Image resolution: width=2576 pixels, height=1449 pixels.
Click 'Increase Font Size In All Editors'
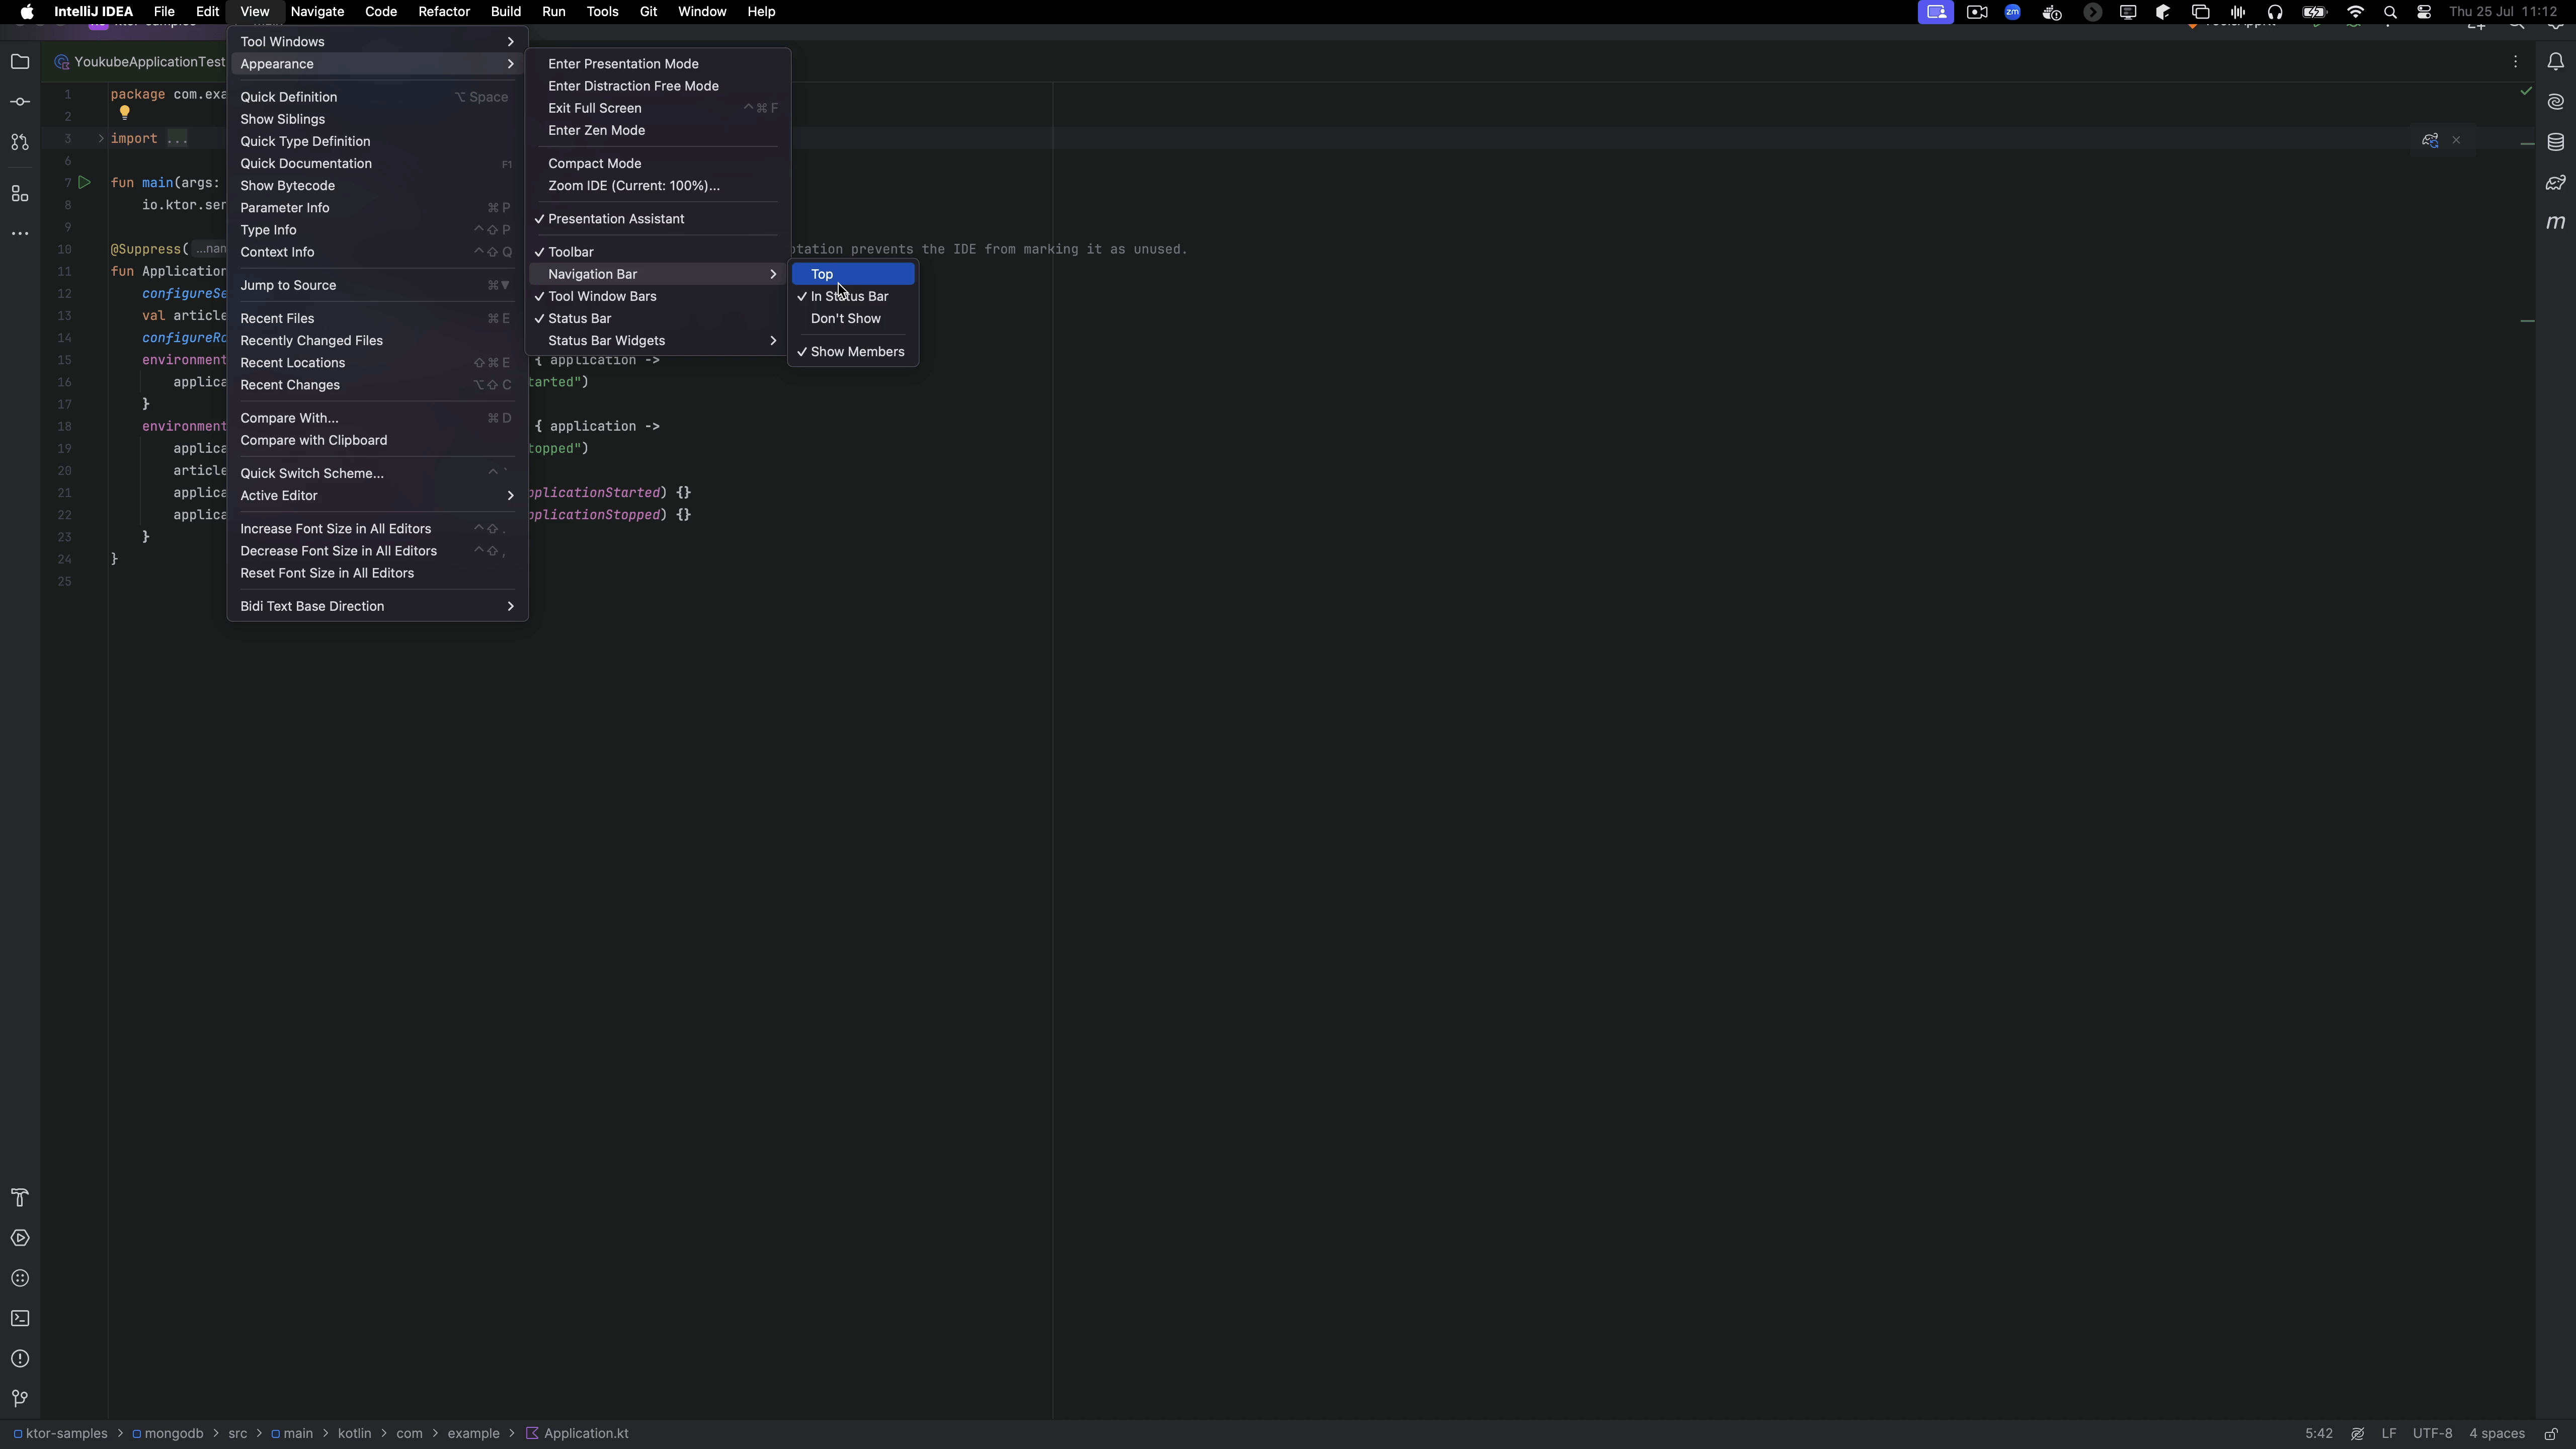(x=336, y=527)
